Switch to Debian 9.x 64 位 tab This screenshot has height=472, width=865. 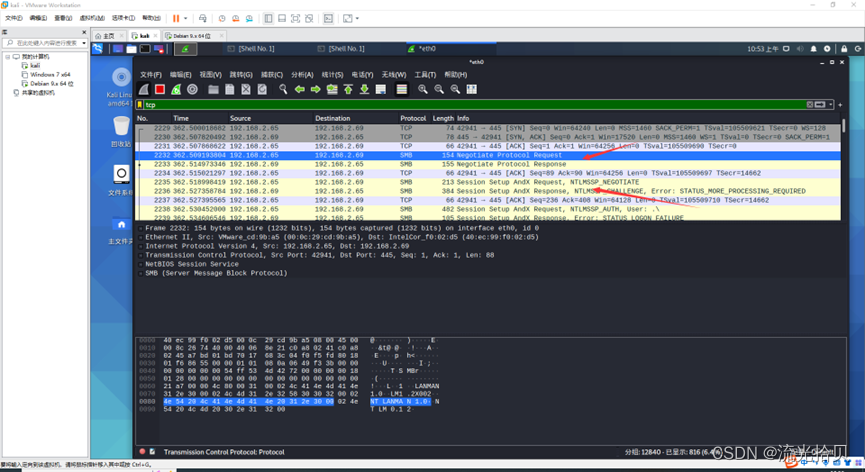coord(192,36)
